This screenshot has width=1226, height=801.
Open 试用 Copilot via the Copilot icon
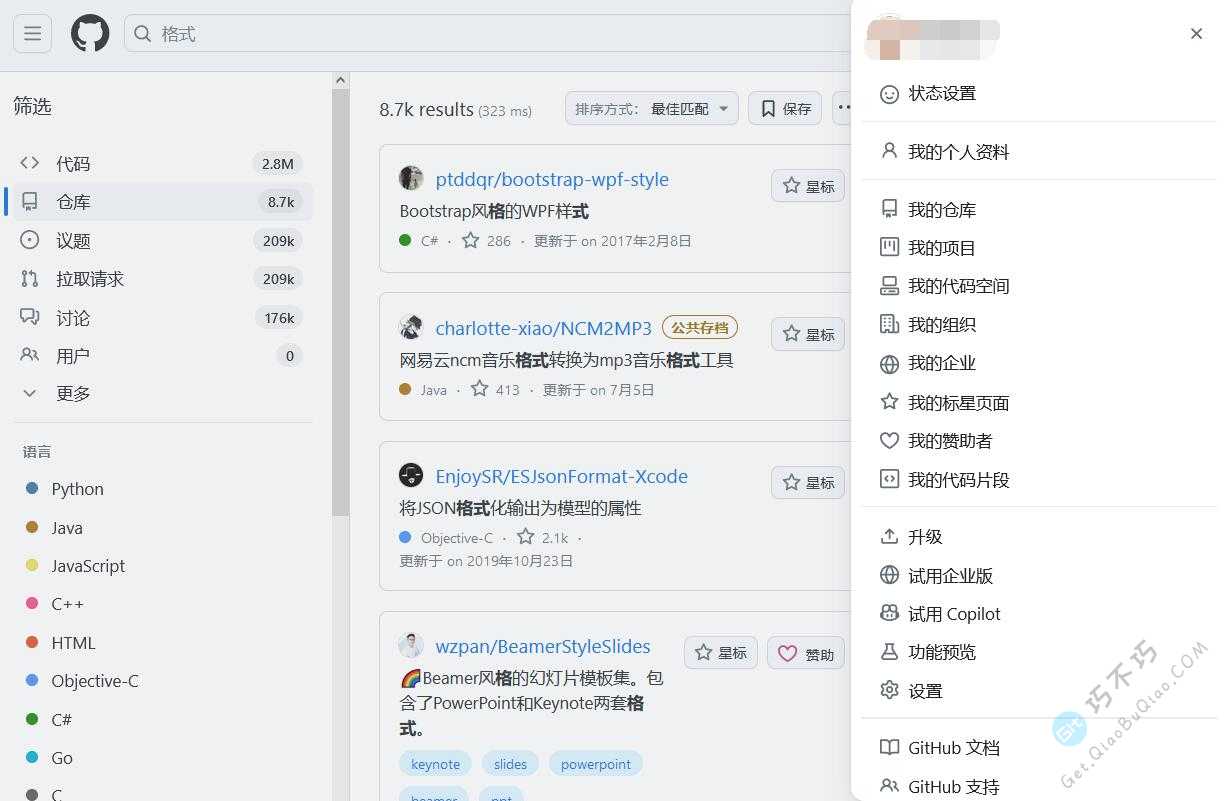[x=890, y=613]
